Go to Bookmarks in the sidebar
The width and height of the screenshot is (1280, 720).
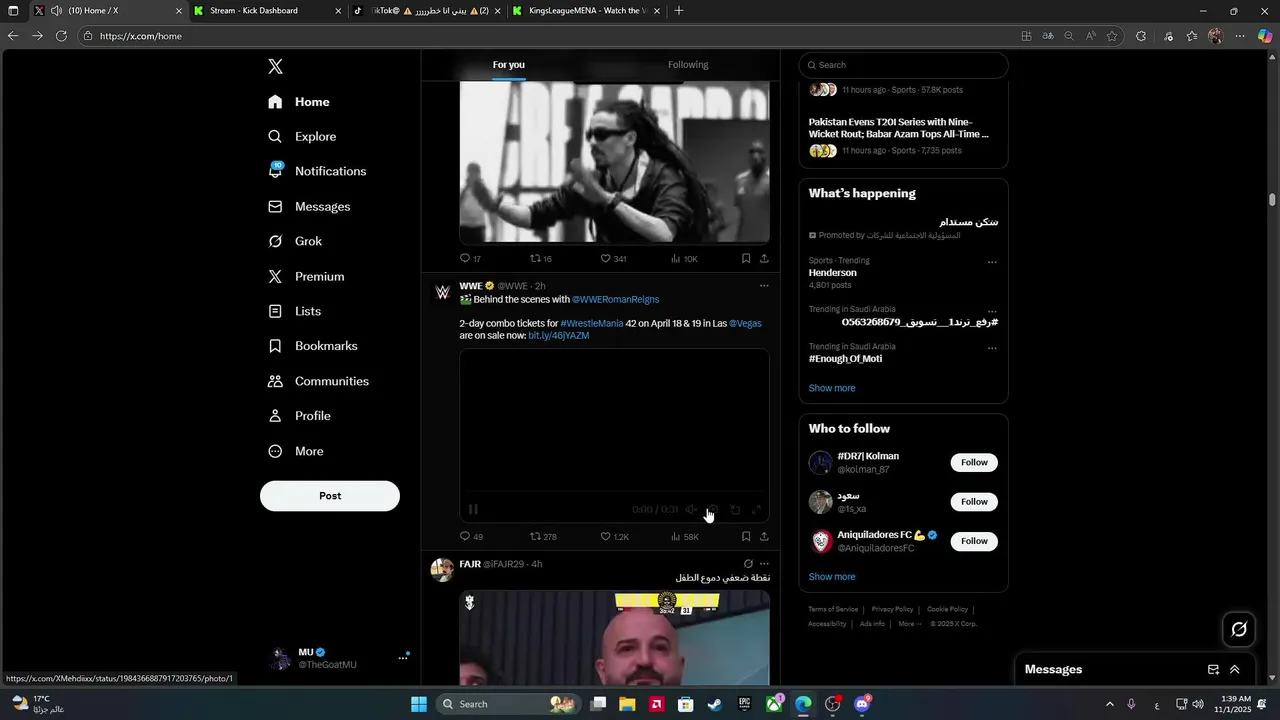[x=313, y=346]
